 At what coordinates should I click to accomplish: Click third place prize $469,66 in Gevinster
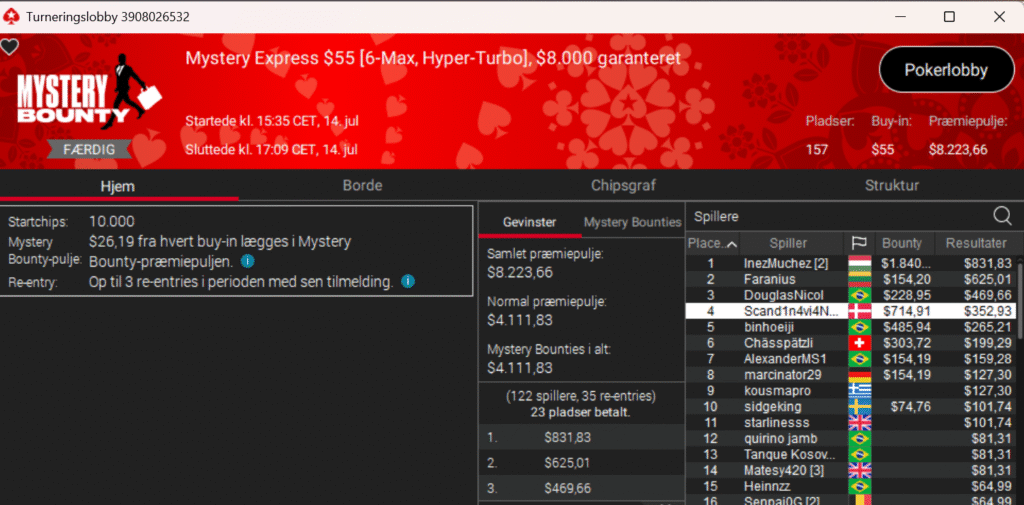point(567,489)
